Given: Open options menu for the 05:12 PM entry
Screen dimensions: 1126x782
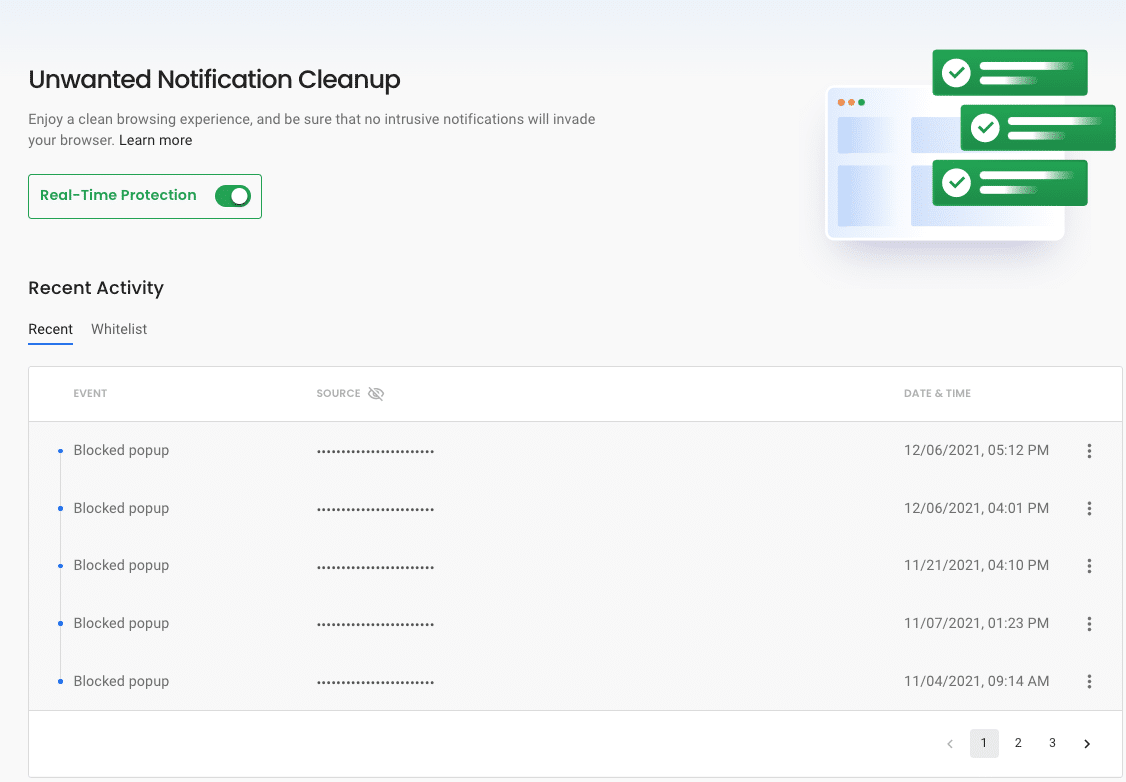Looking at the screenshot, I should [x=1088, y=451].
